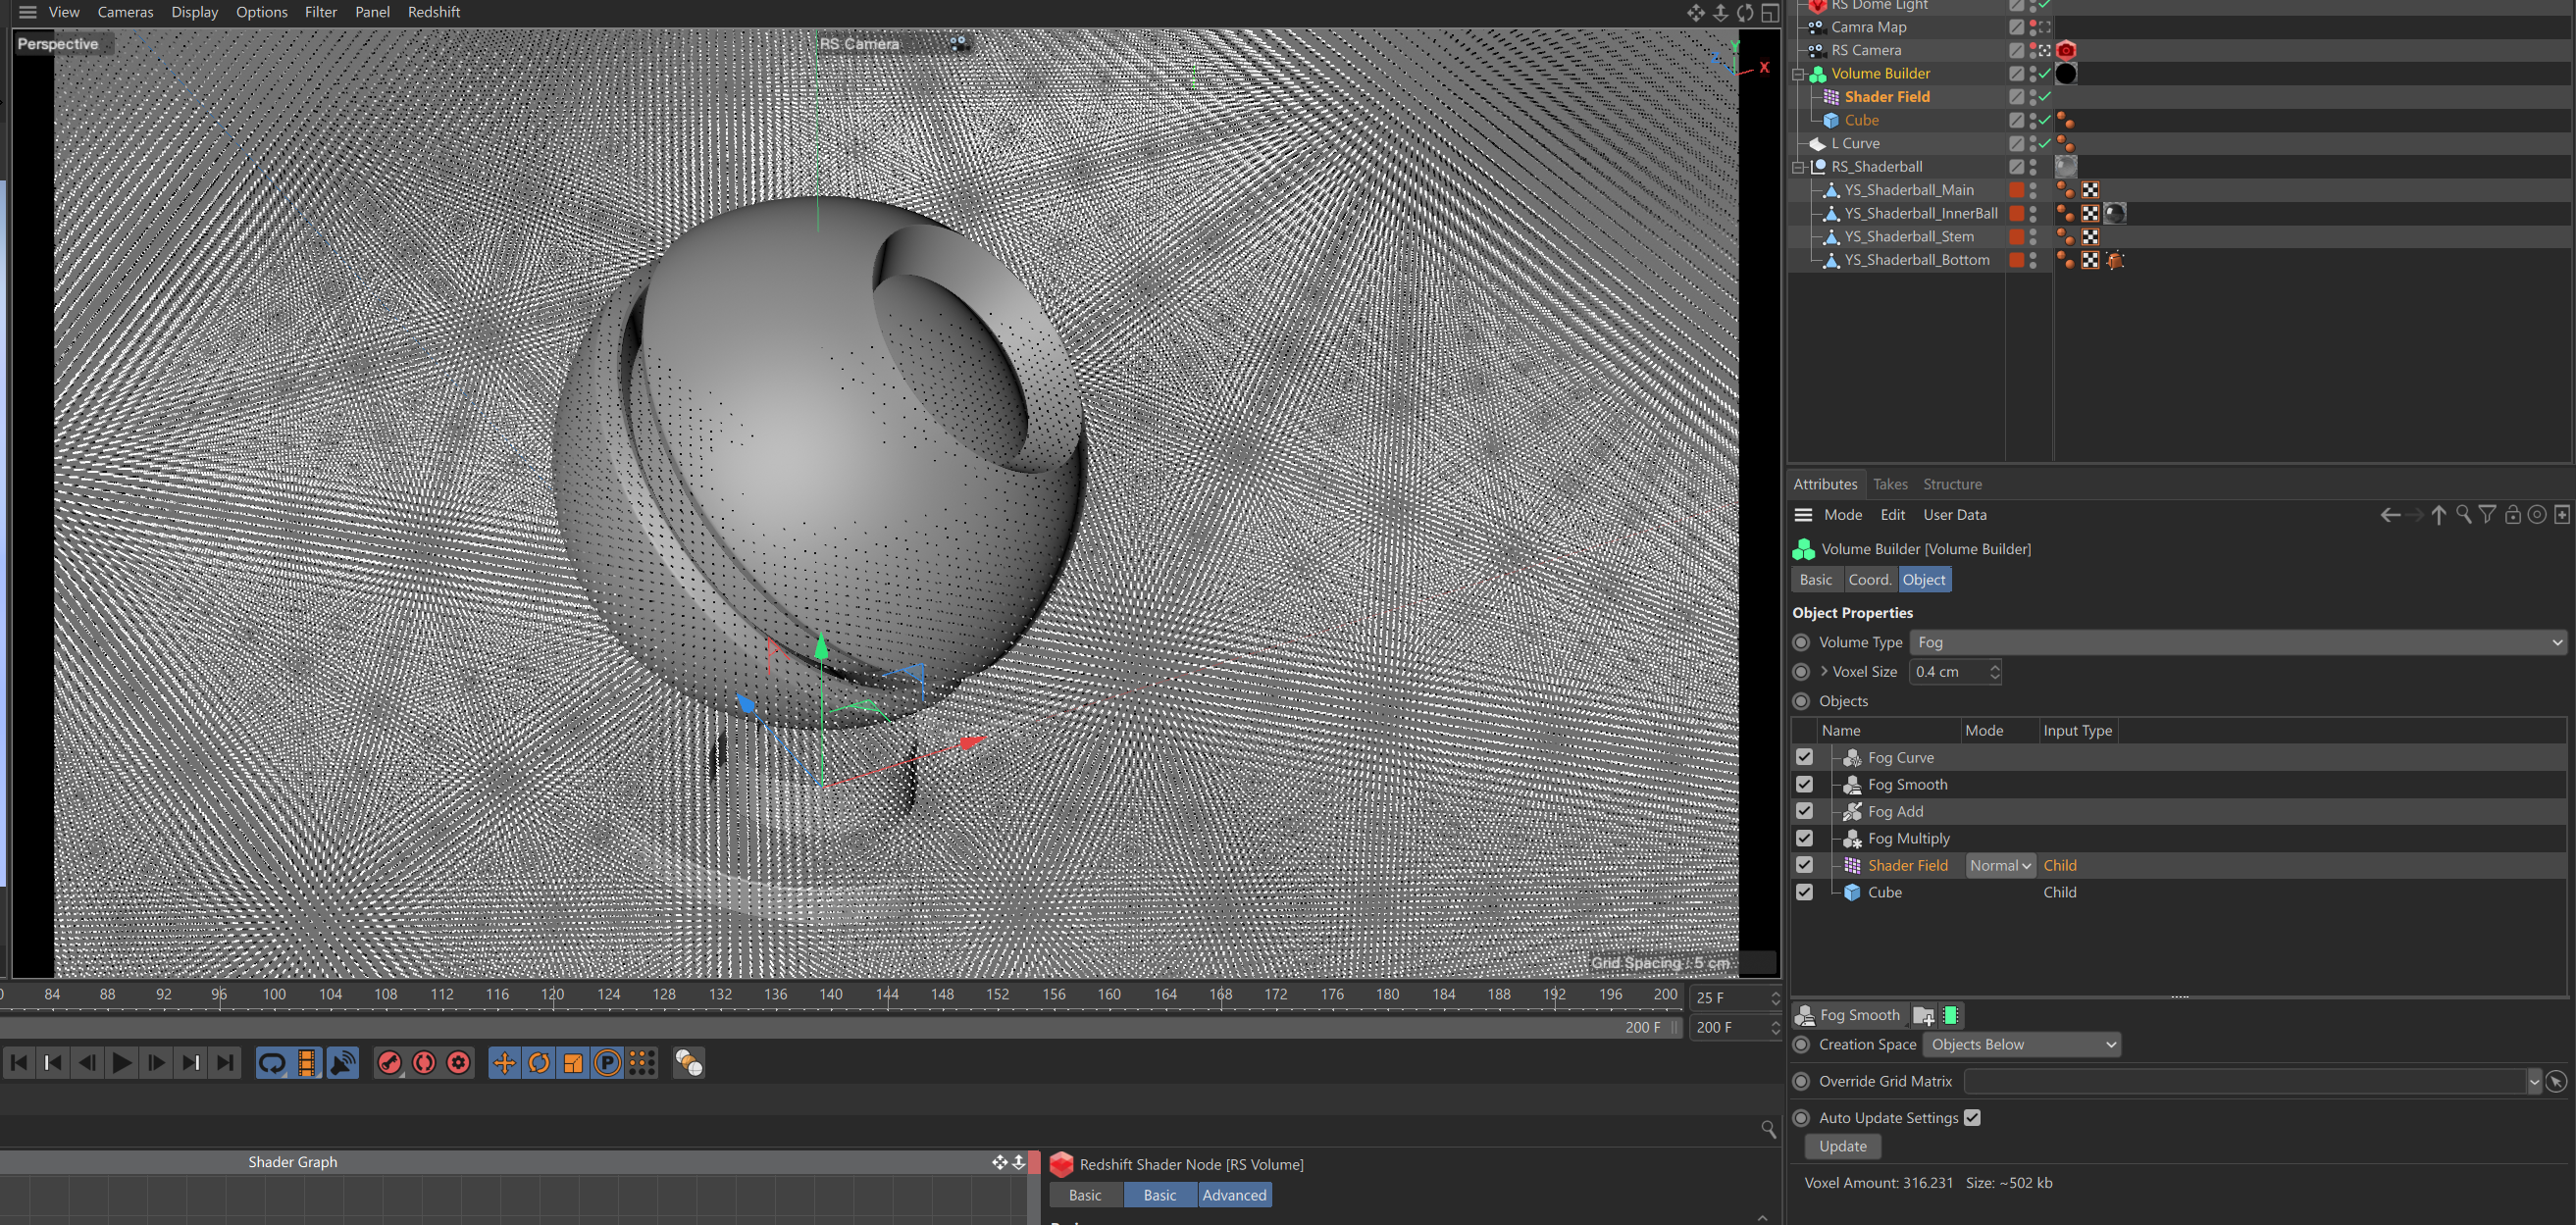
Task: Open the Cameras viewport menu
Action: pos(125,12)
